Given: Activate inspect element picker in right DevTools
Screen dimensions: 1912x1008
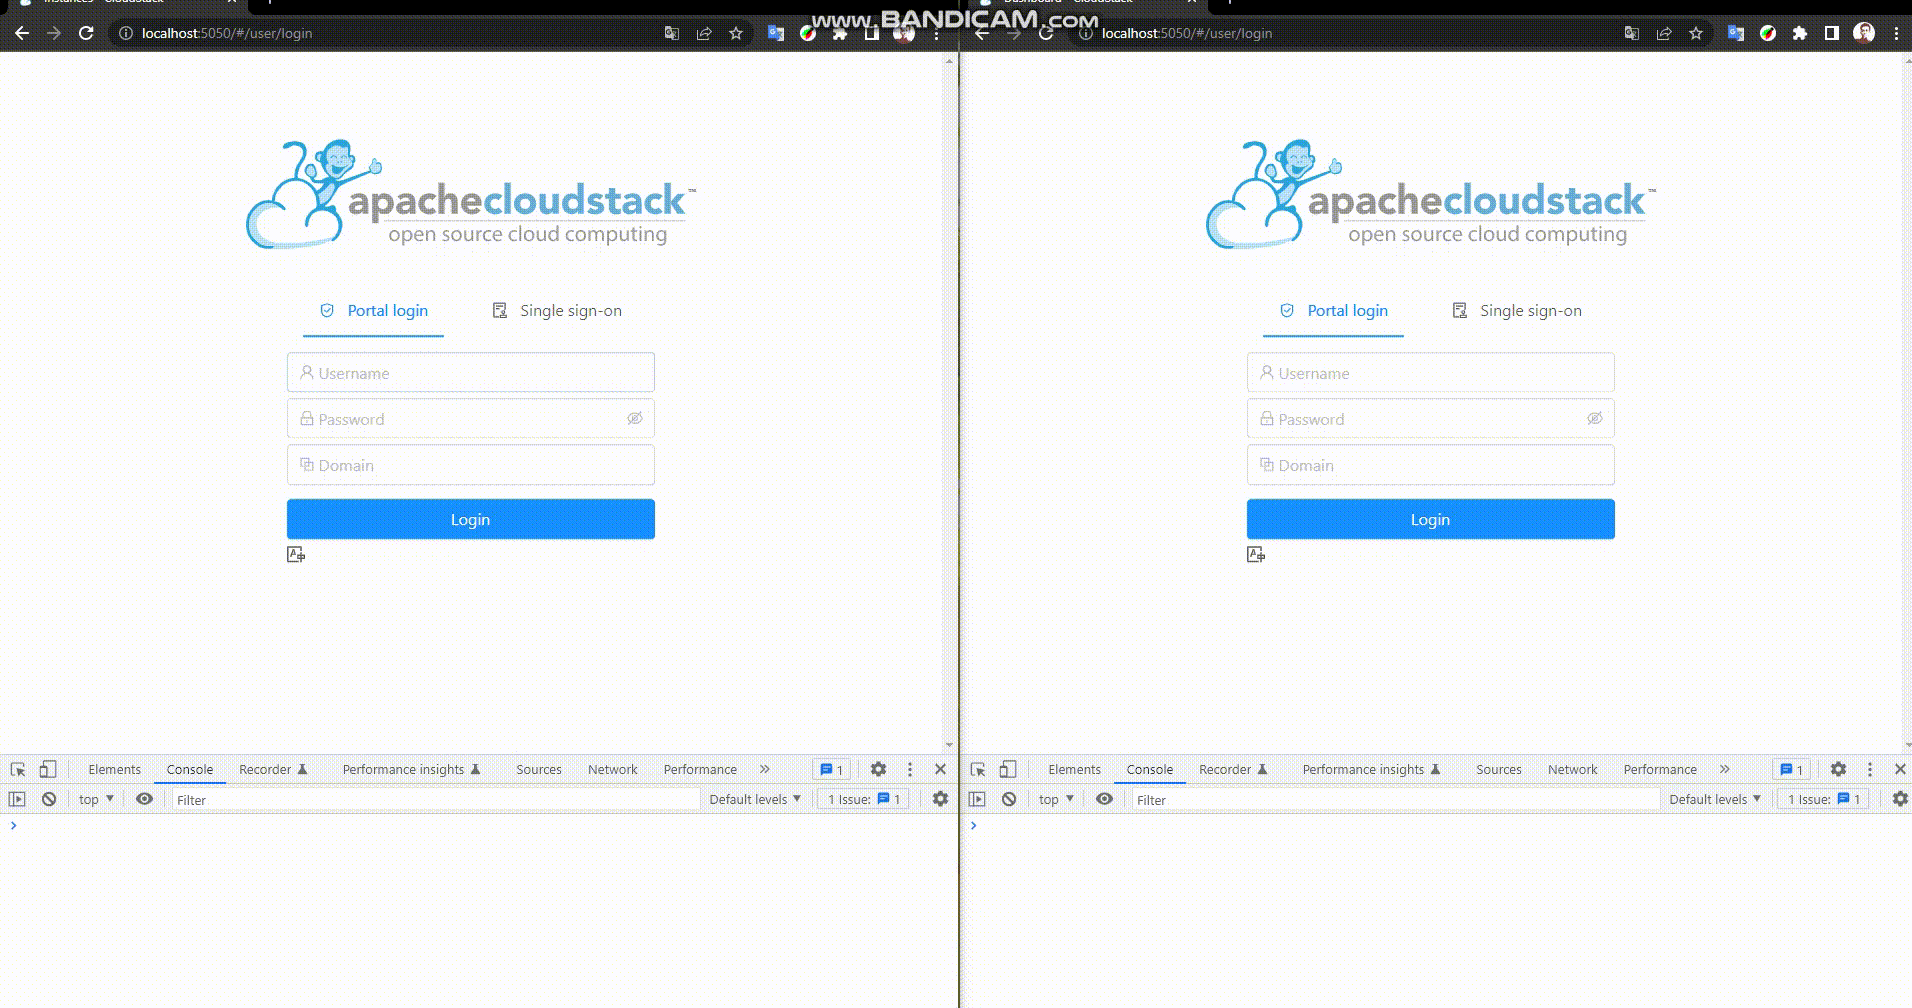Looking at the screenshot, I should (x=978, y=769).
